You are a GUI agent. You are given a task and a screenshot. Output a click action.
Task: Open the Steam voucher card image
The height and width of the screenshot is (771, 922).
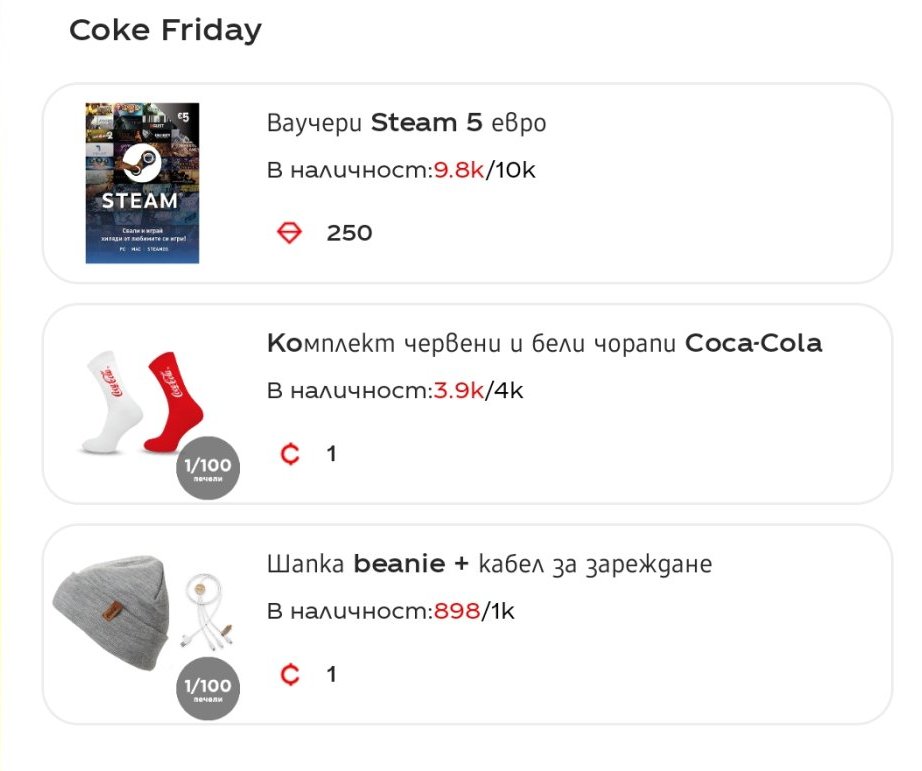[142, 183]
